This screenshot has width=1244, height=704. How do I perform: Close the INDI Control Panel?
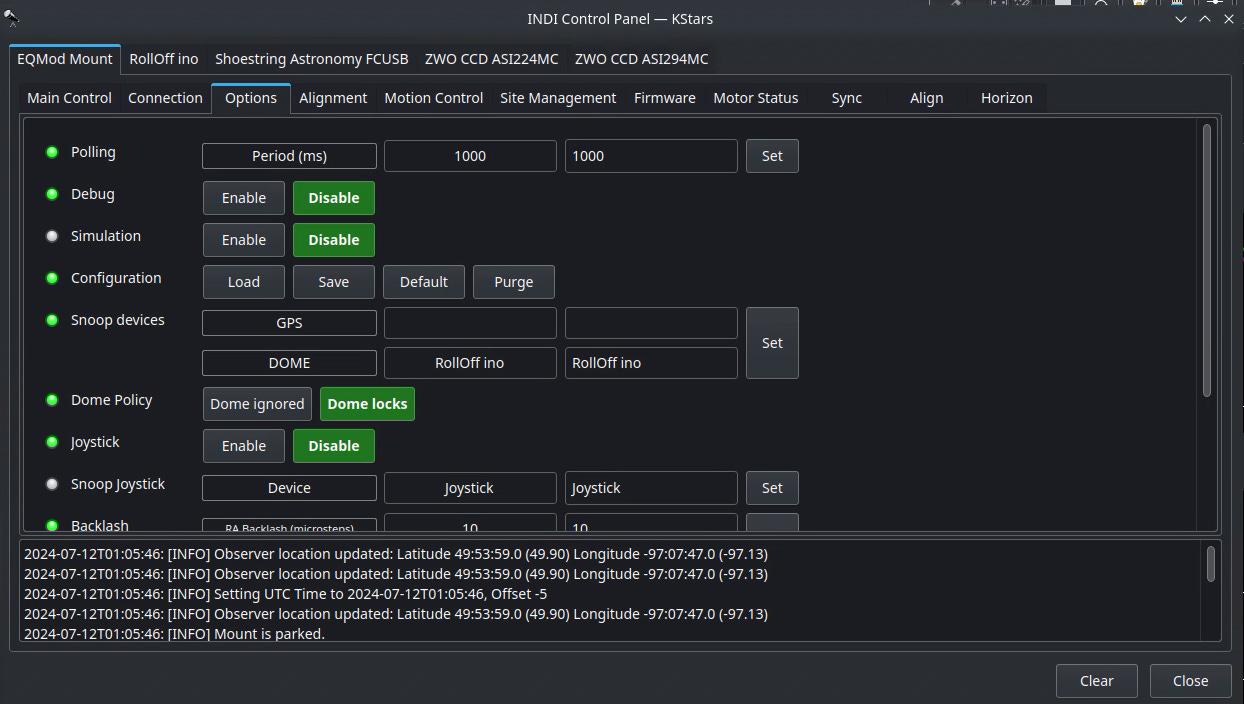[x=1191, y=681]
